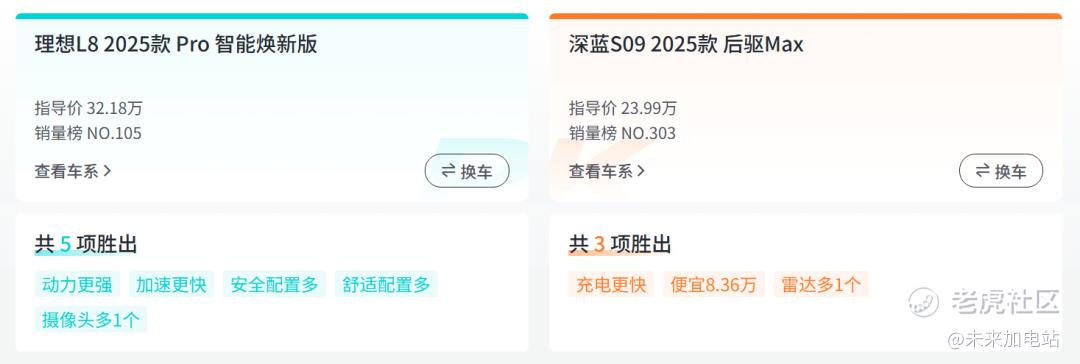Click 销量榜 NO.105 ranking text
Viewport: 1080px width, 364px height.
(88, 133)
